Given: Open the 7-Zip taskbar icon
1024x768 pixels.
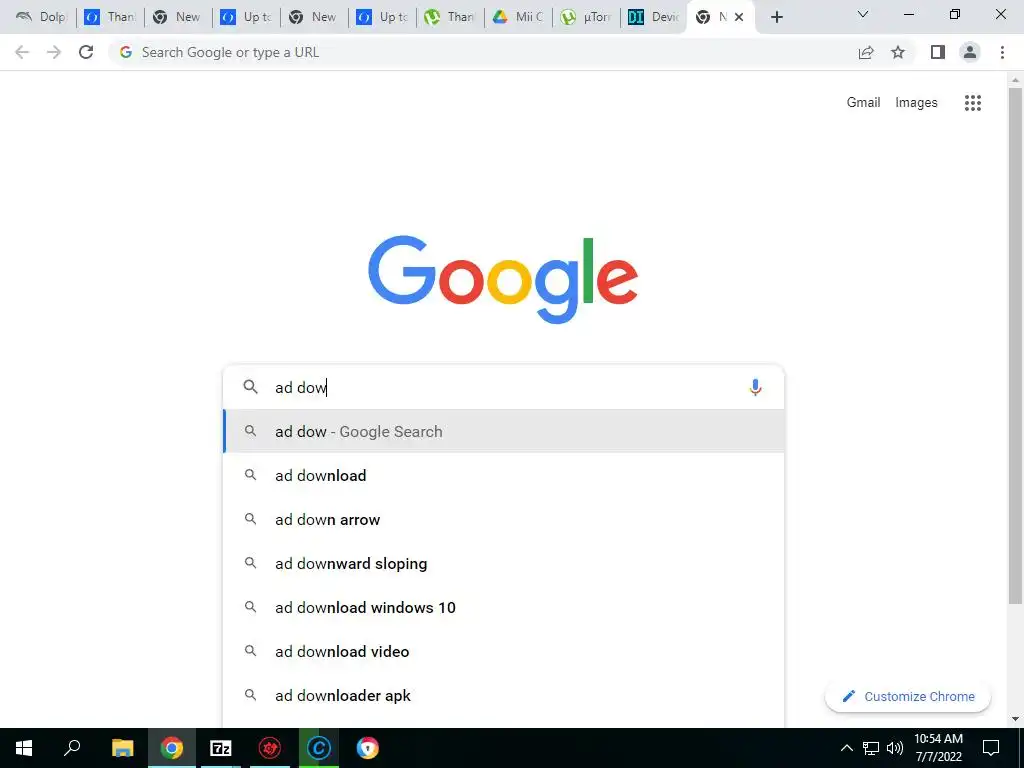Looking at the screenshot, I should [x=221, y=748].
